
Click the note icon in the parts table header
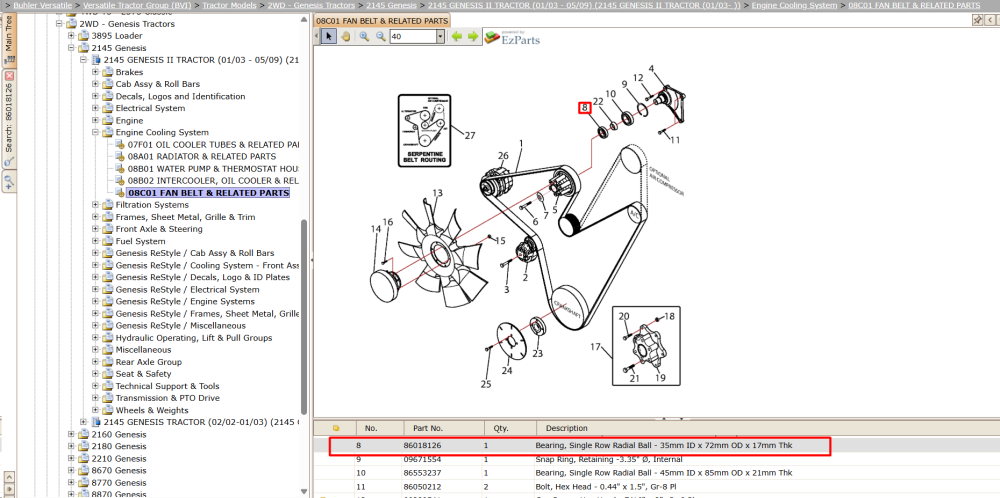[x=336, y=428]
